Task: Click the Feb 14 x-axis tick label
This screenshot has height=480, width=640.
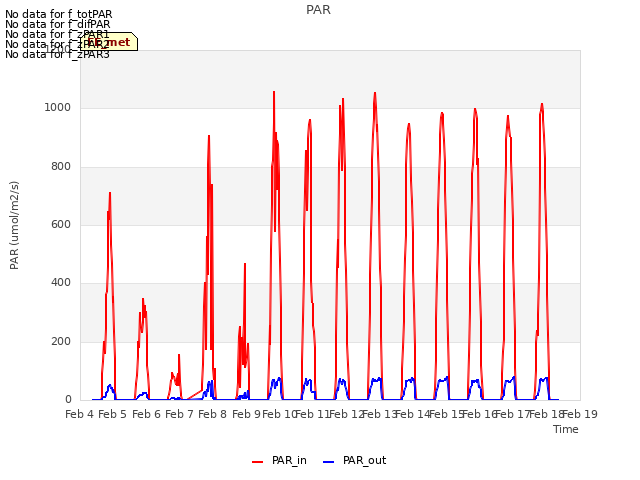Action: coord(413,414)
